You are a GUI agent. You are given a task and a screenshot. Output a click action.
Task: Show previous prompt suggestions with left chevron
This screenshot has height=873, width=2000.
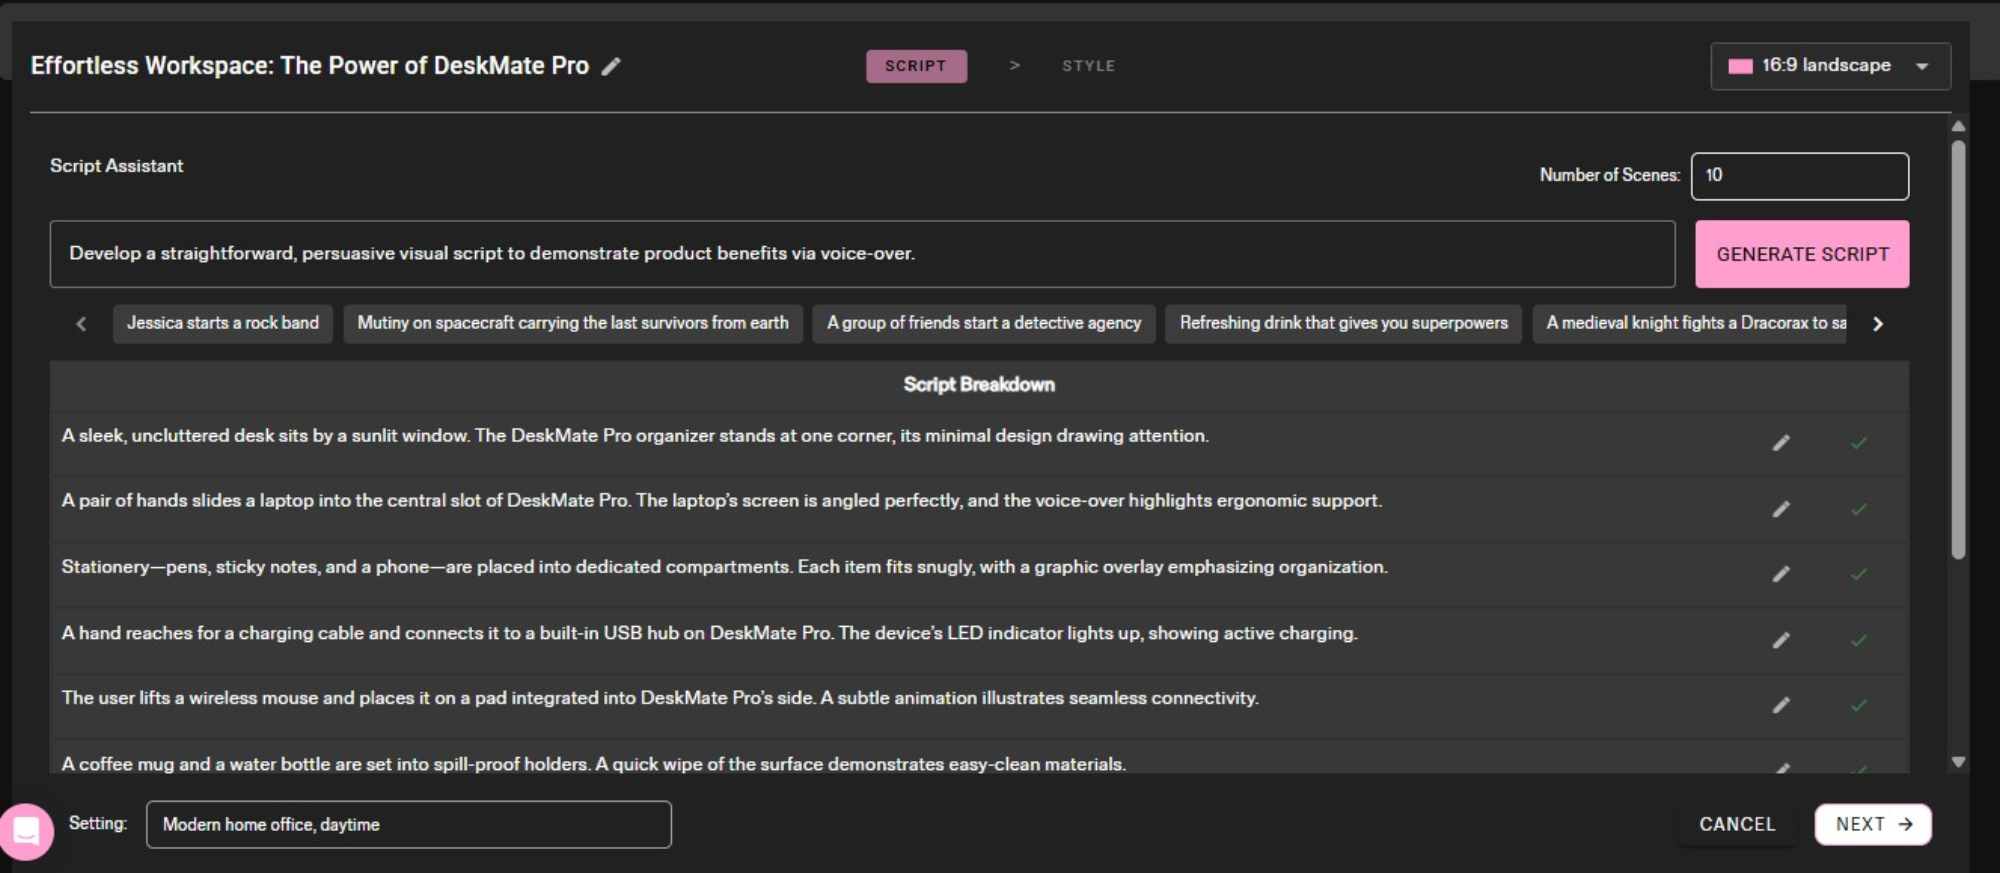click(81, 324)
